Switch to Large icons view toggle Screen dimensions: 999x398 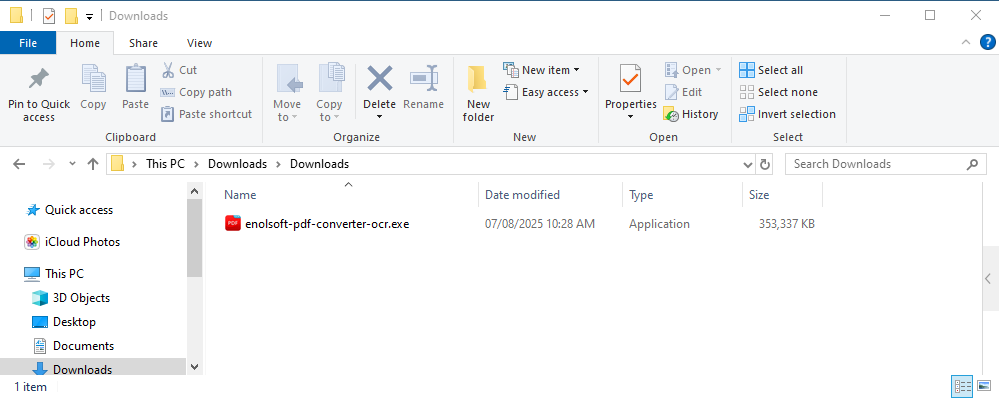point(984,386)
